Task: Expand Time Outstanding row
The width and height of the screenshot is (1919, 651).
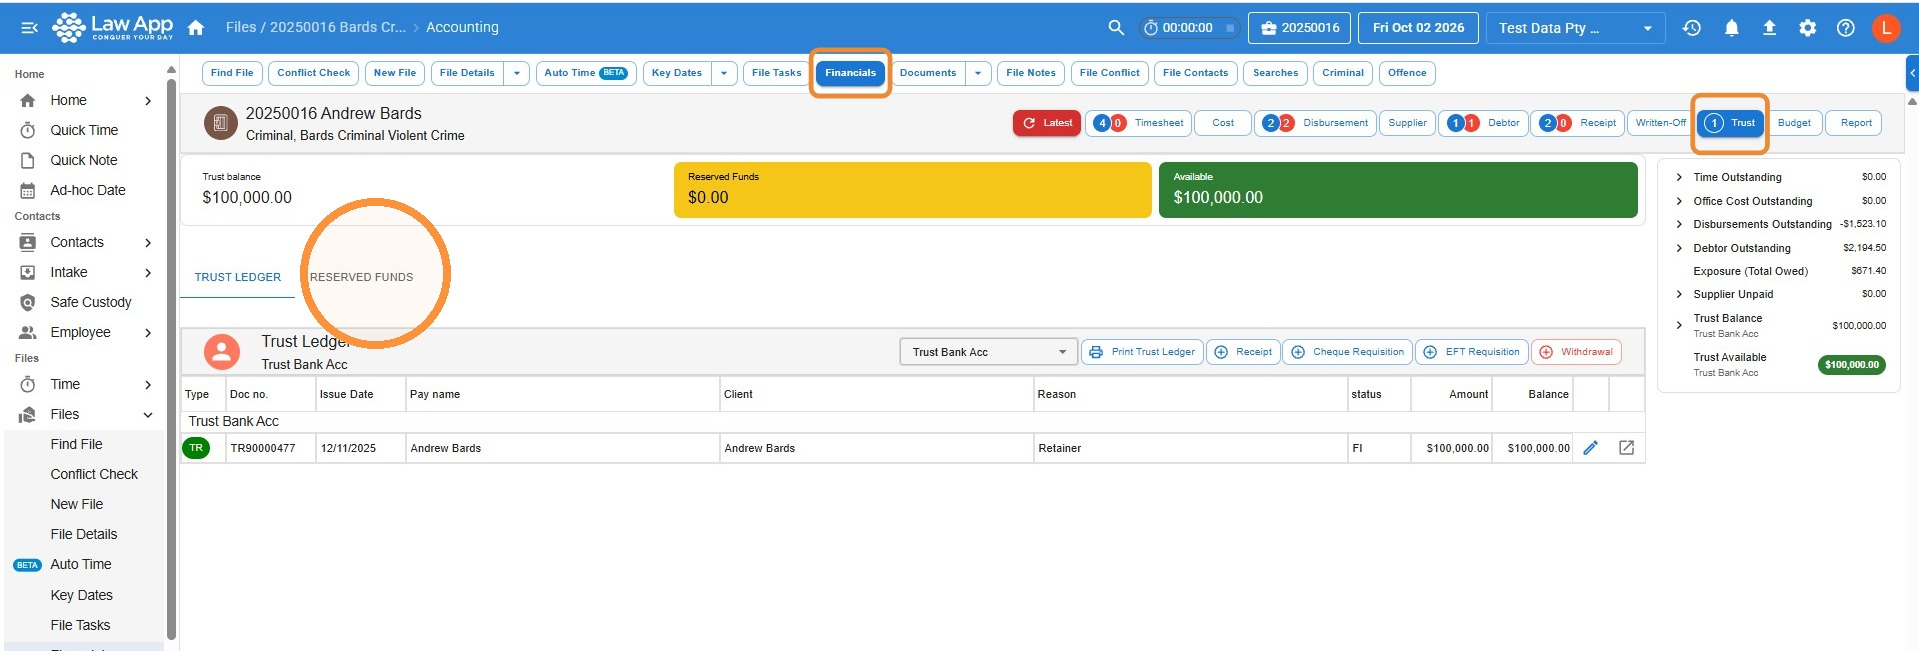Action: click(1679, 177)
